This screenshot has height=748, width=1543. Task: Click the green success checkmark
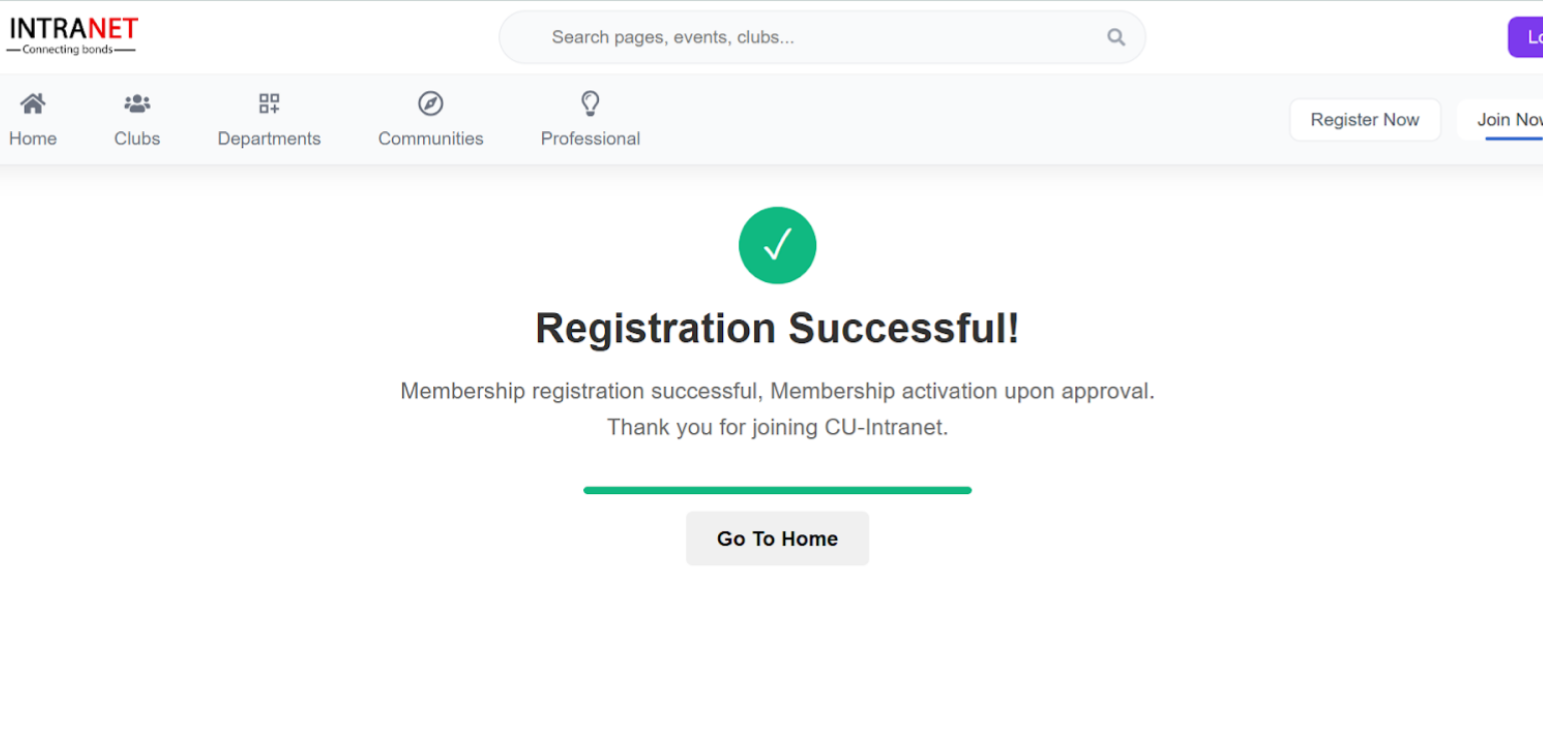point(777,245)
